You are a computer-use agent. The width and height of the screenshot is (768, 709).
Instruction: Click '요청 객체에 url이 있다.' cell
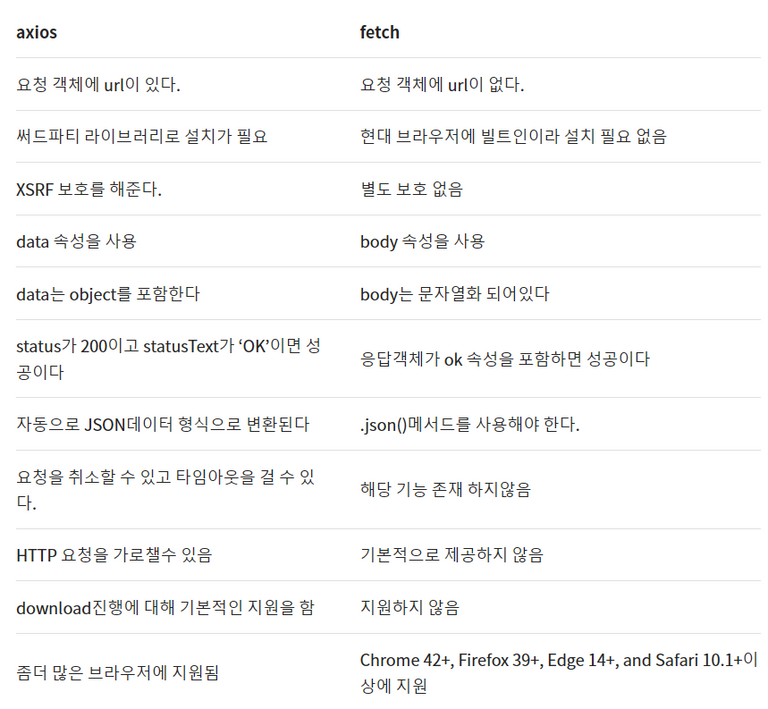pos(98,85)
